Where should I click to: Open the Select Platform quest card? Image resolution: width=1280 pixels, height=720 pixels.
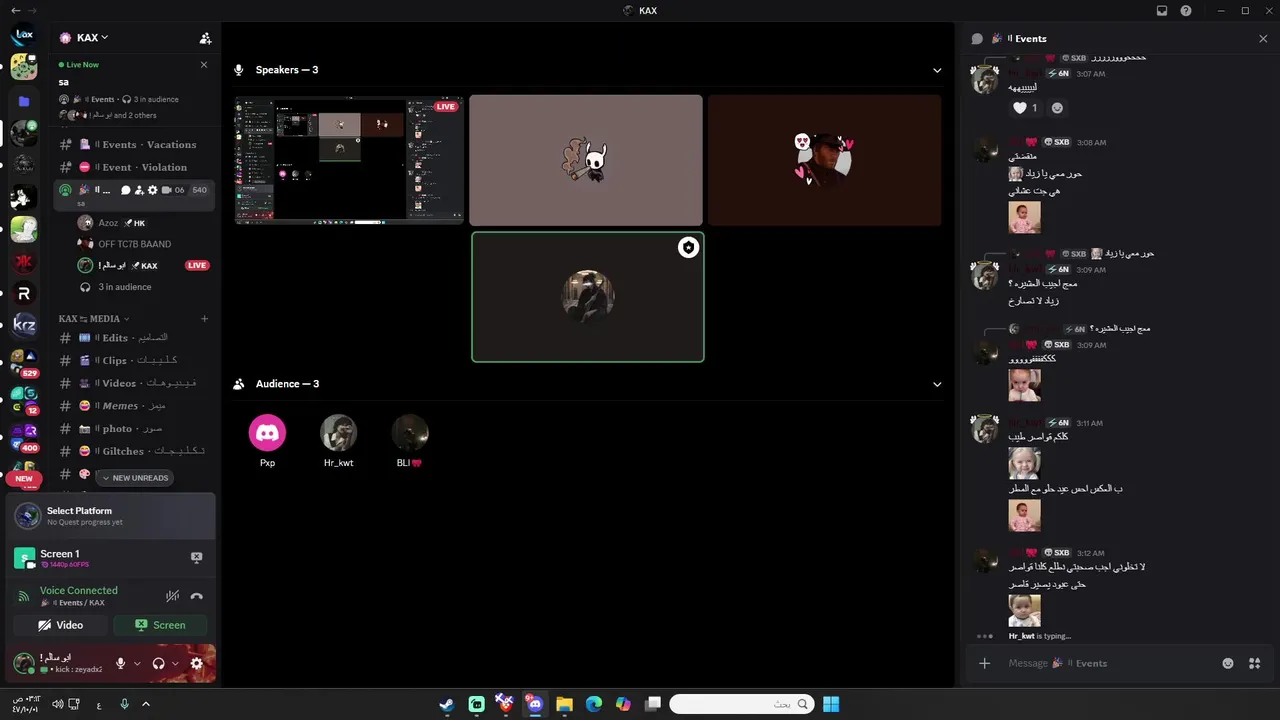(x=111, y=516)
